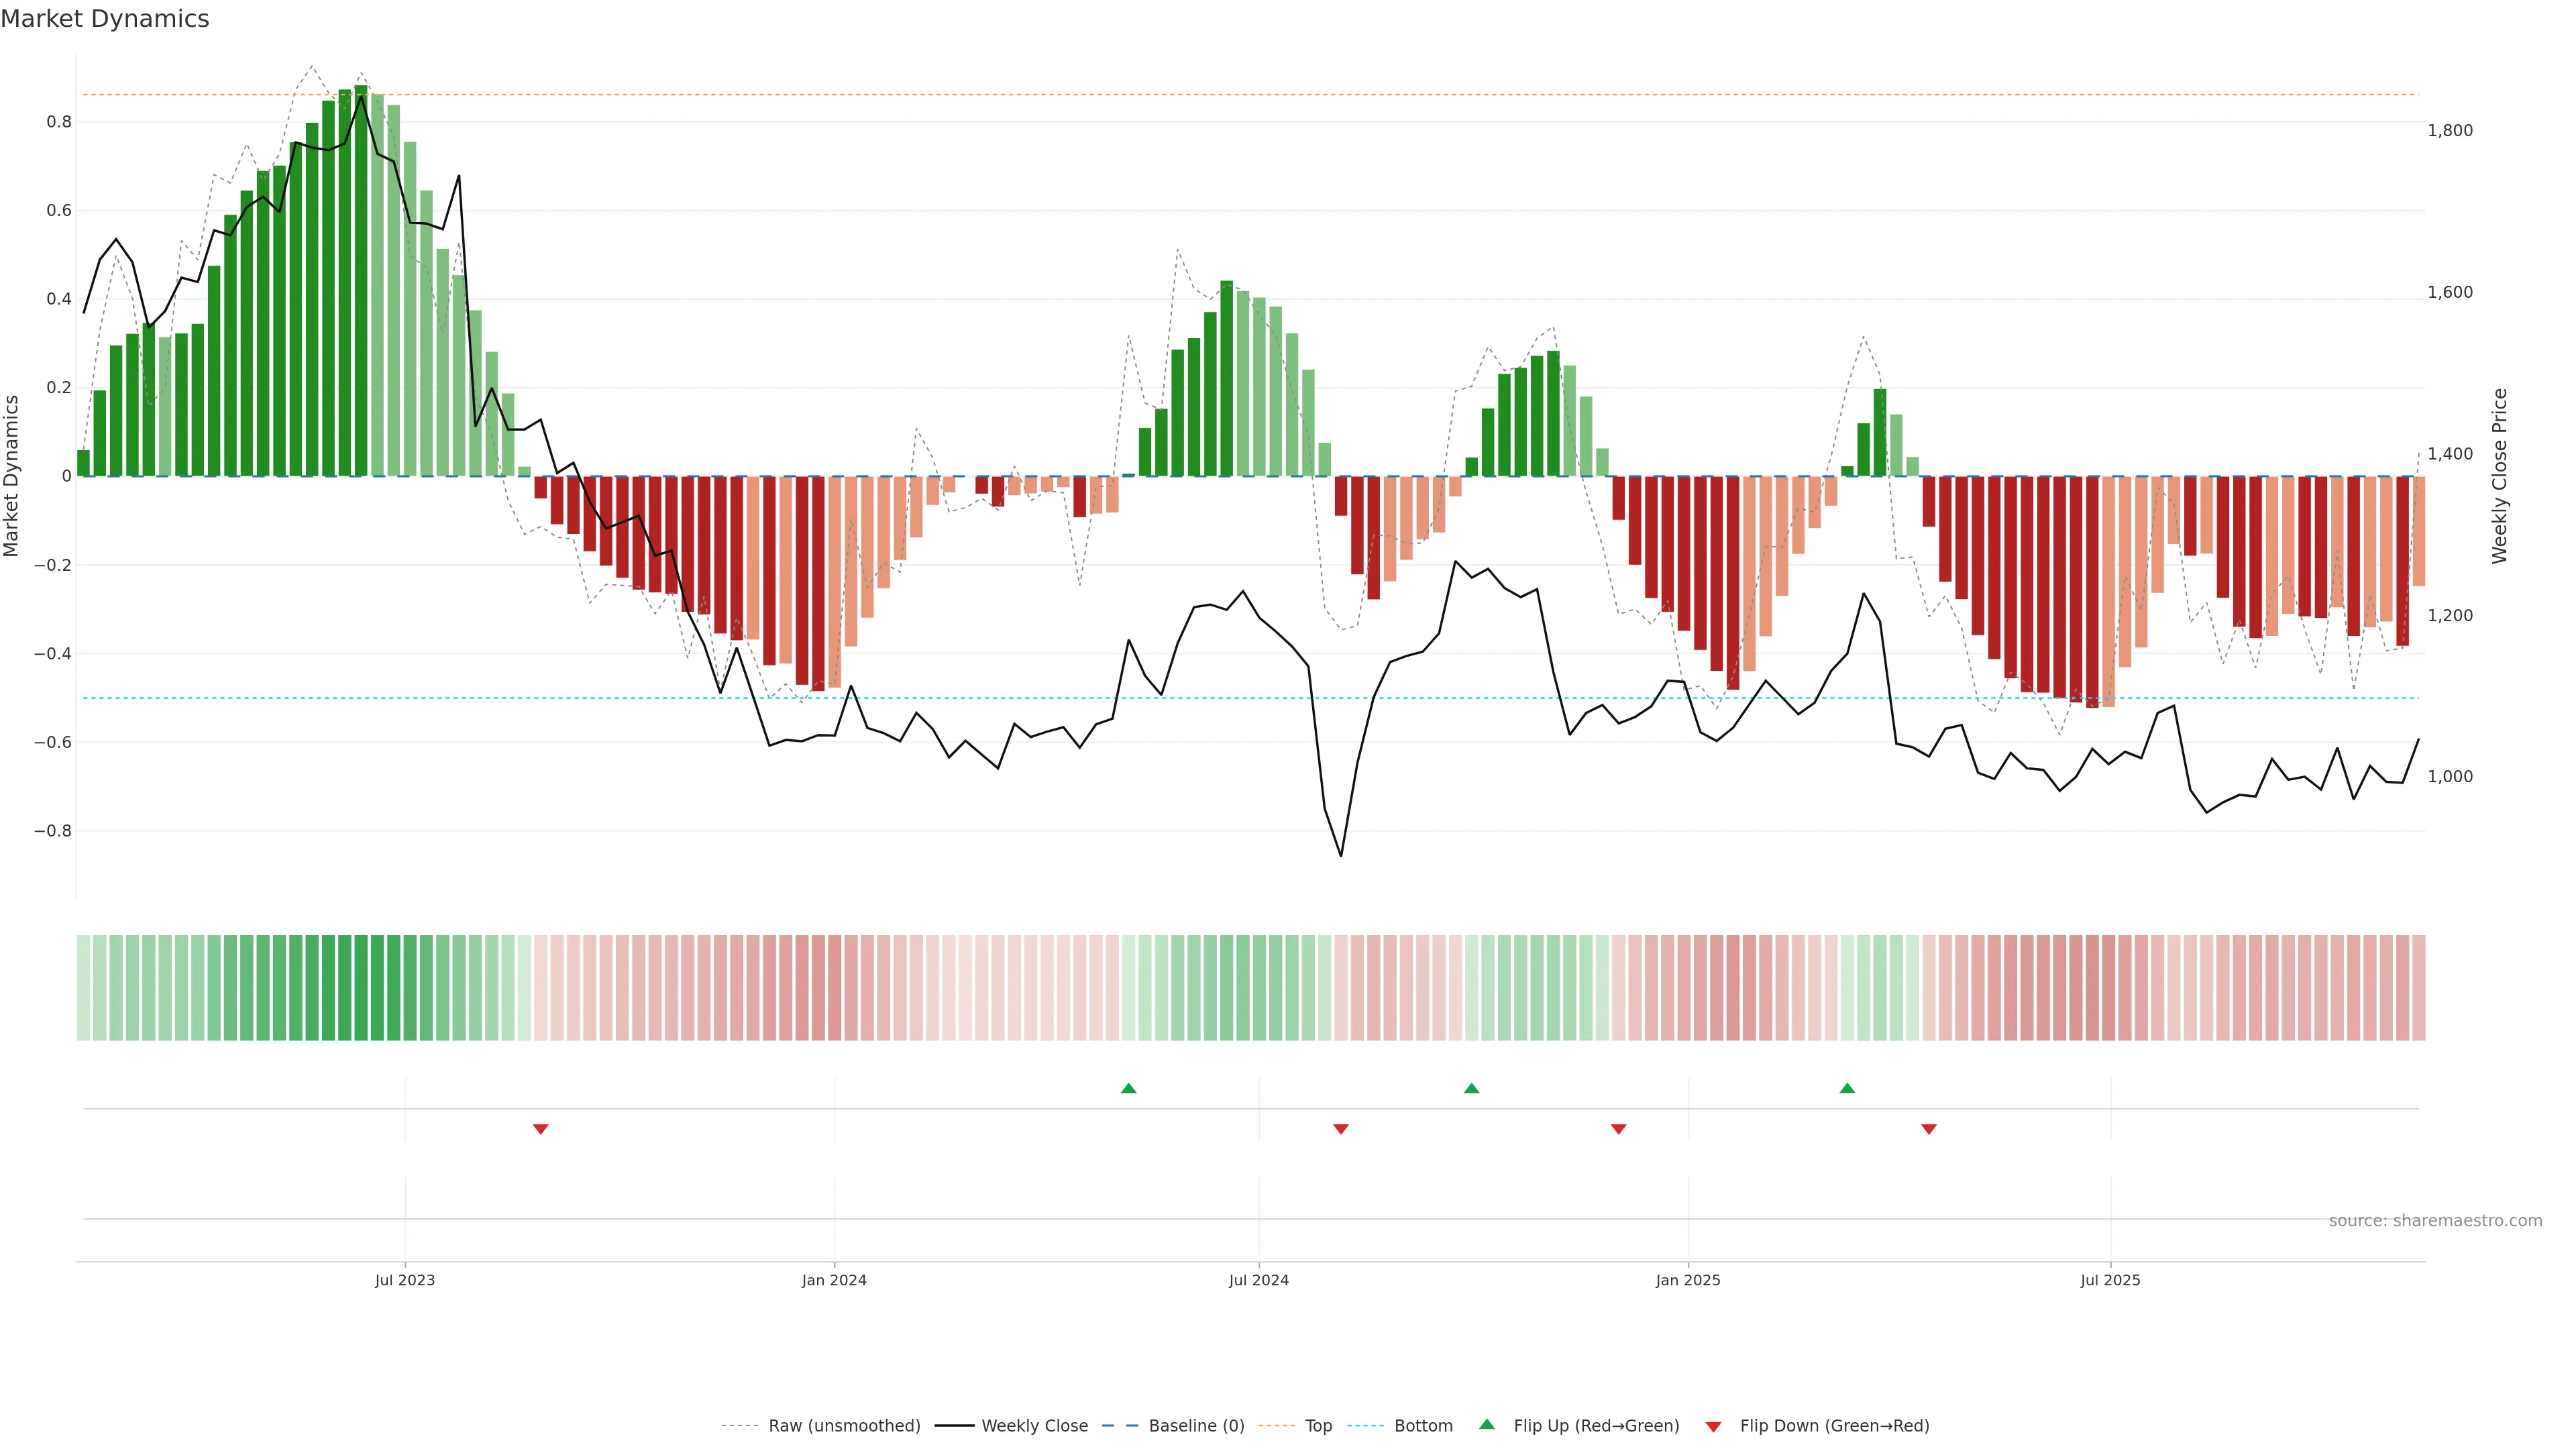Toggle the Weekly Close legend entry
This screenshot has height=1449, width=2576.
pos(1034,1426)
